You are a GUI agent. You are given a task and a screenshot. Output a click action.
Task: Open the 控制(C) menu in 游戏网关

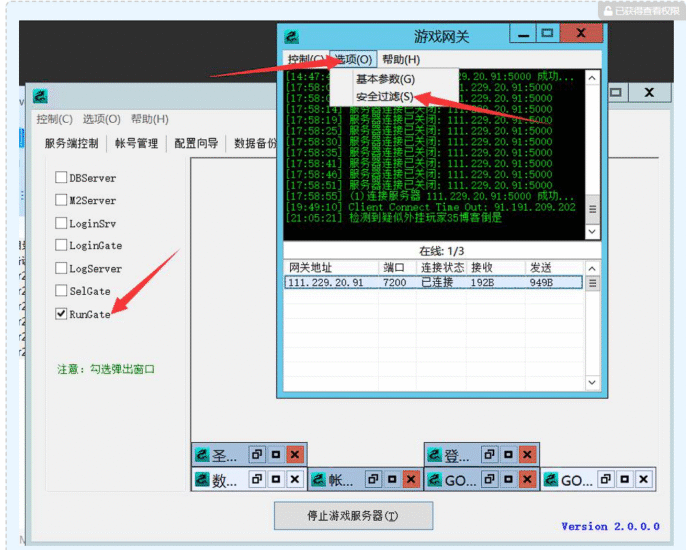305,59
